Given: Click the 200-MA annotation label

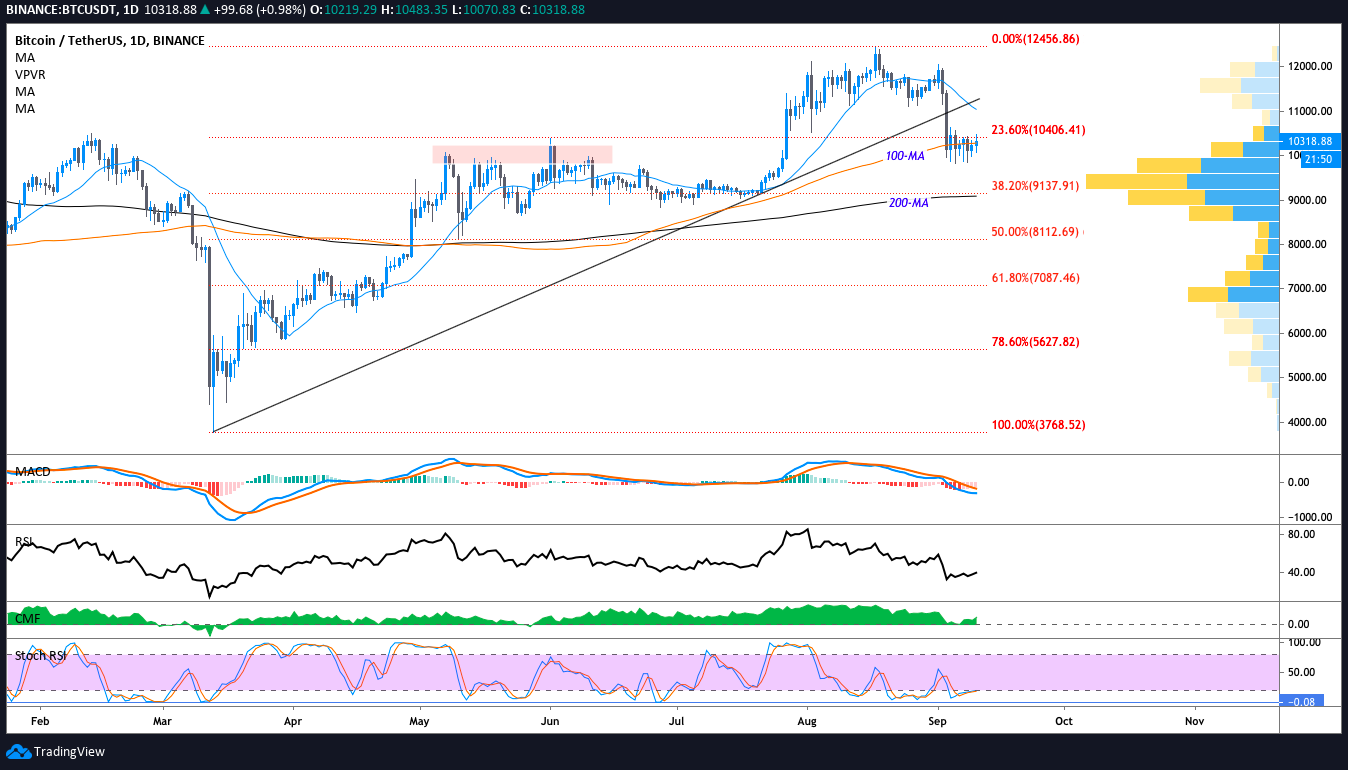Looking at the screenshot, I should [909, 202].
